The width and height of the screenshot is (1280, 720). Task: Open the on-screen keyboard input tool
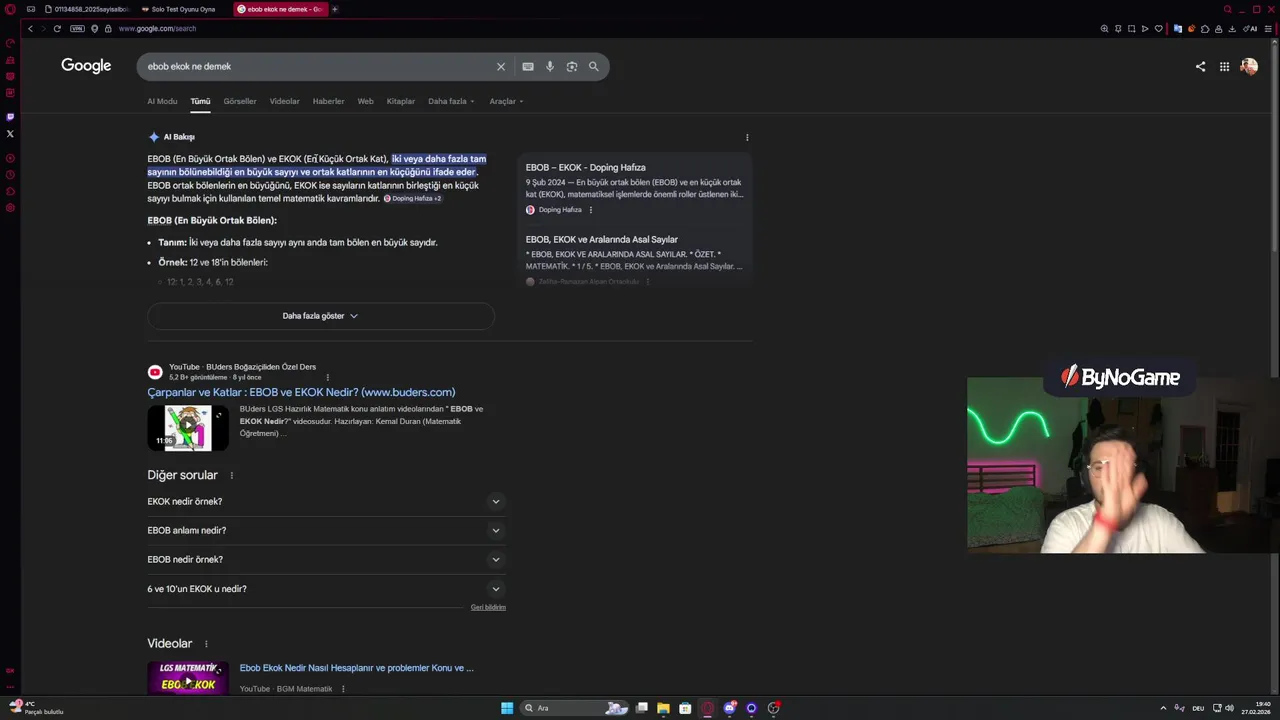click(x=528, y=67)
